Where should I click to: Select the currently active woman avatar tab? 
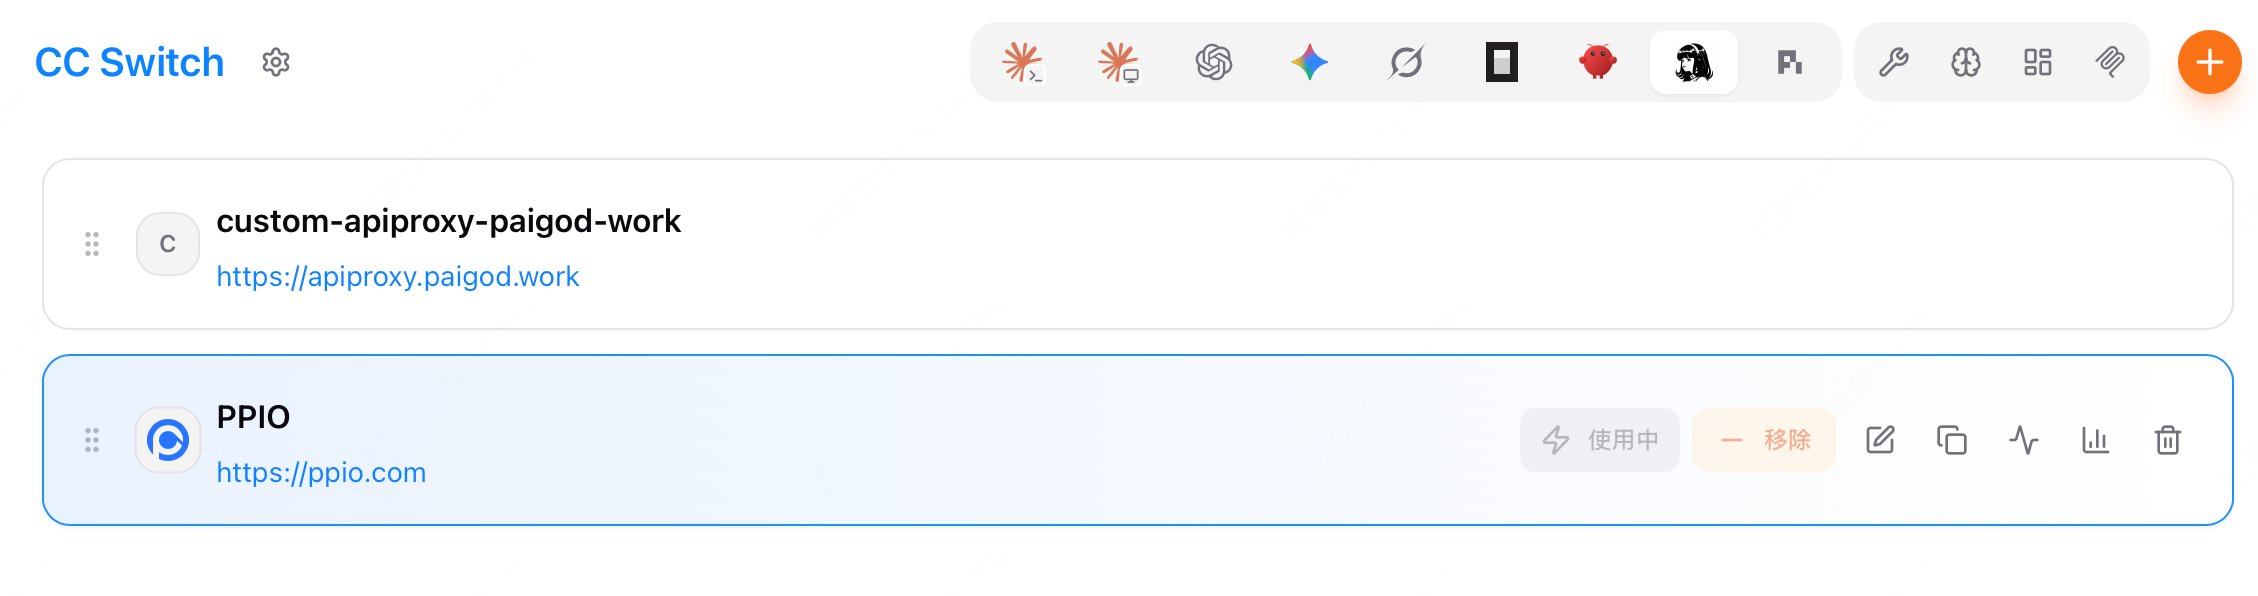tap(1694, 62)
